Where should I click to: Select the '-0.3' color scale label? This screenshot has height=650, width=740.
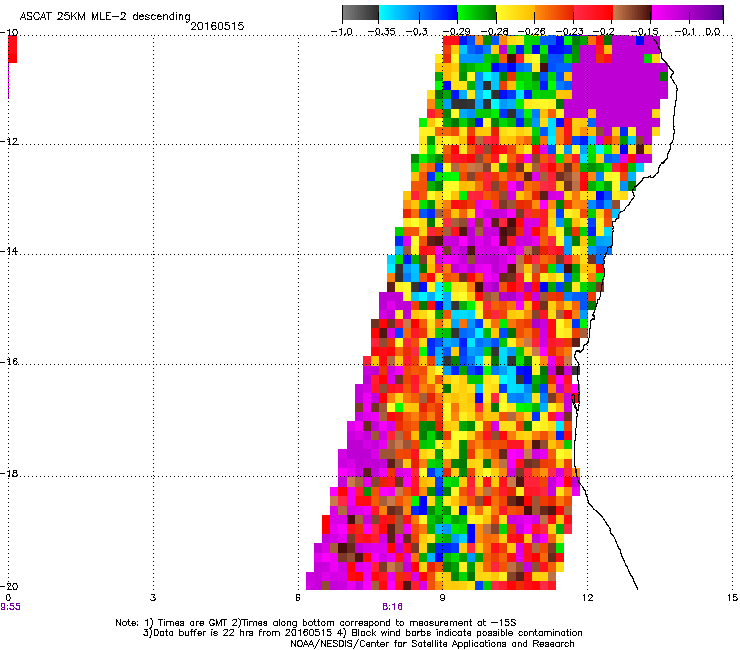click(x=417, y=32)
